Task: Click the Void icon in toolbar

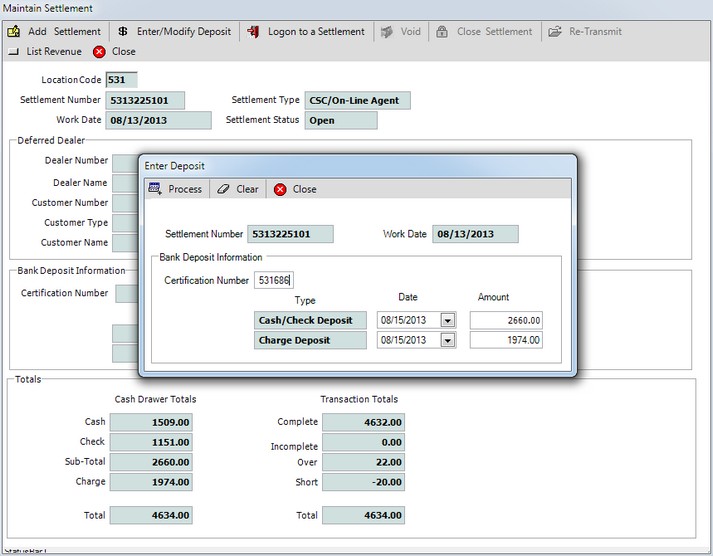Action: (387, 31)
